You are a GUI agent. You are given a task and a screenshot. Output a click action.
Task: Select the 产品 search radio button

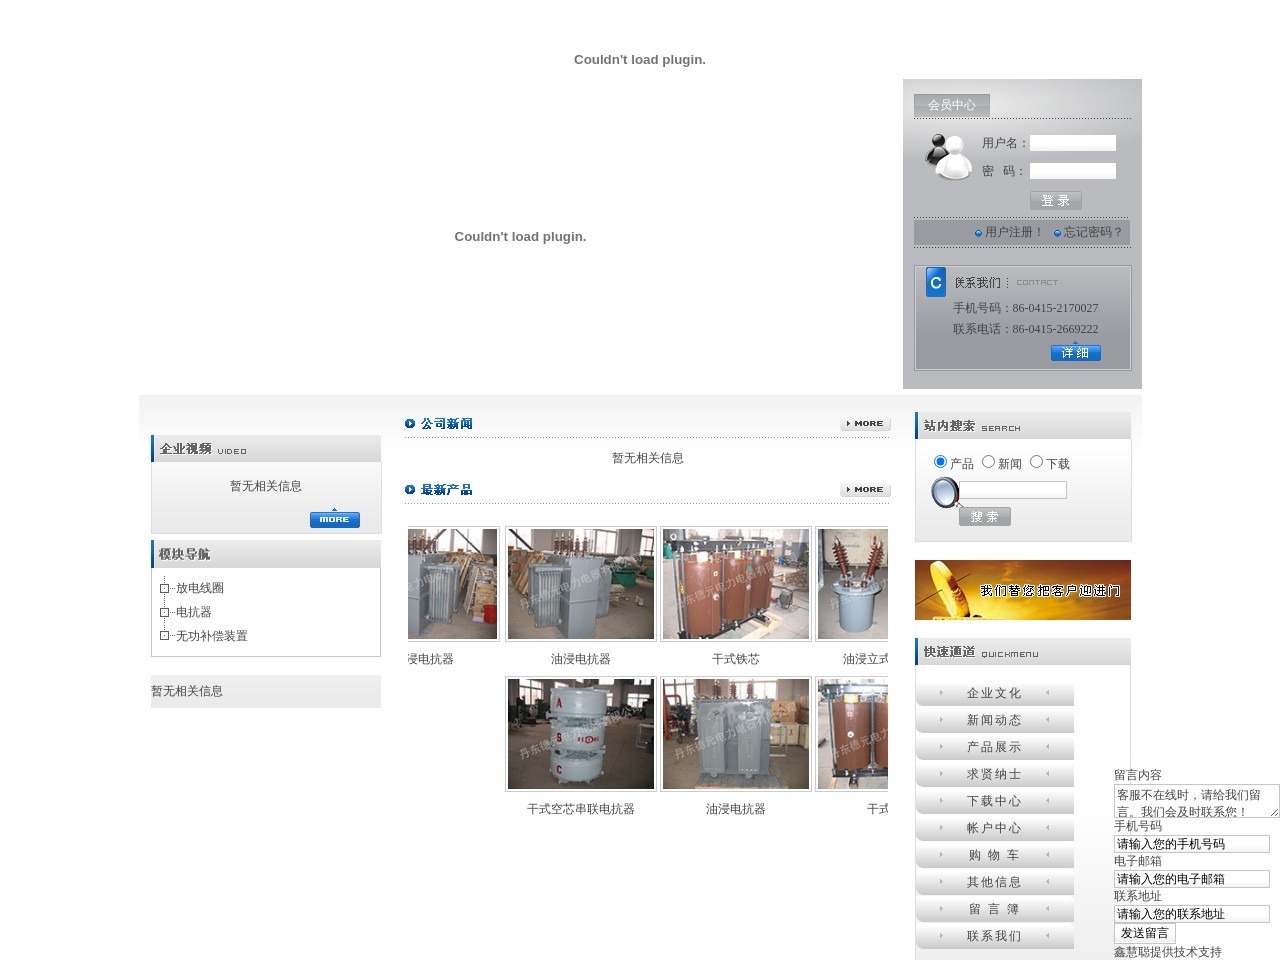940,462
